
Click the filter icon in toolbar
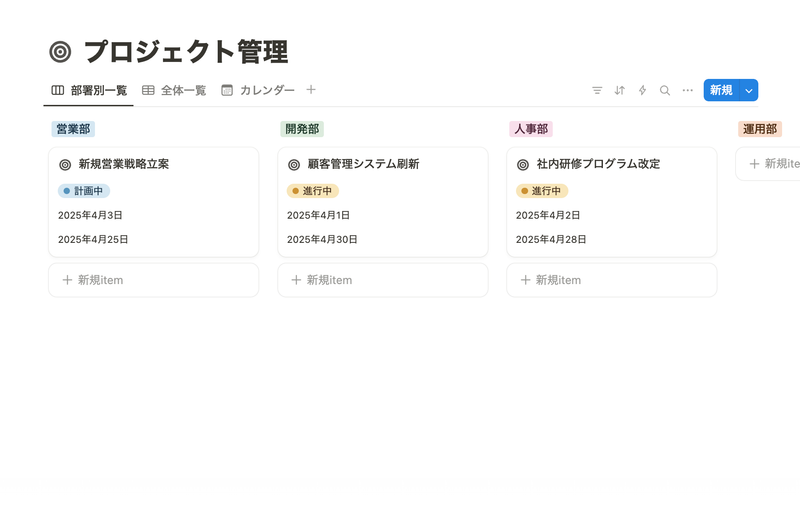[x=597, y=90]
